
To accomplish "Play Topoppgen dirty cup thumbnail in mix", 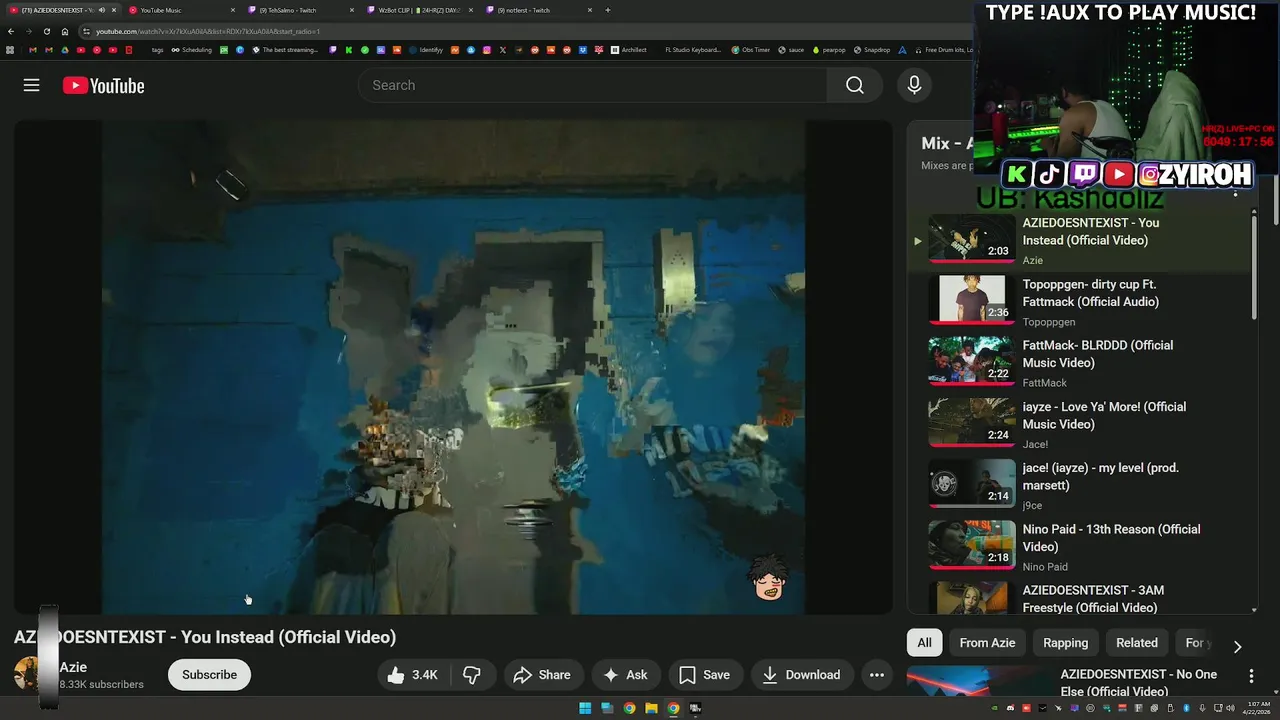I will coord(971,300).
